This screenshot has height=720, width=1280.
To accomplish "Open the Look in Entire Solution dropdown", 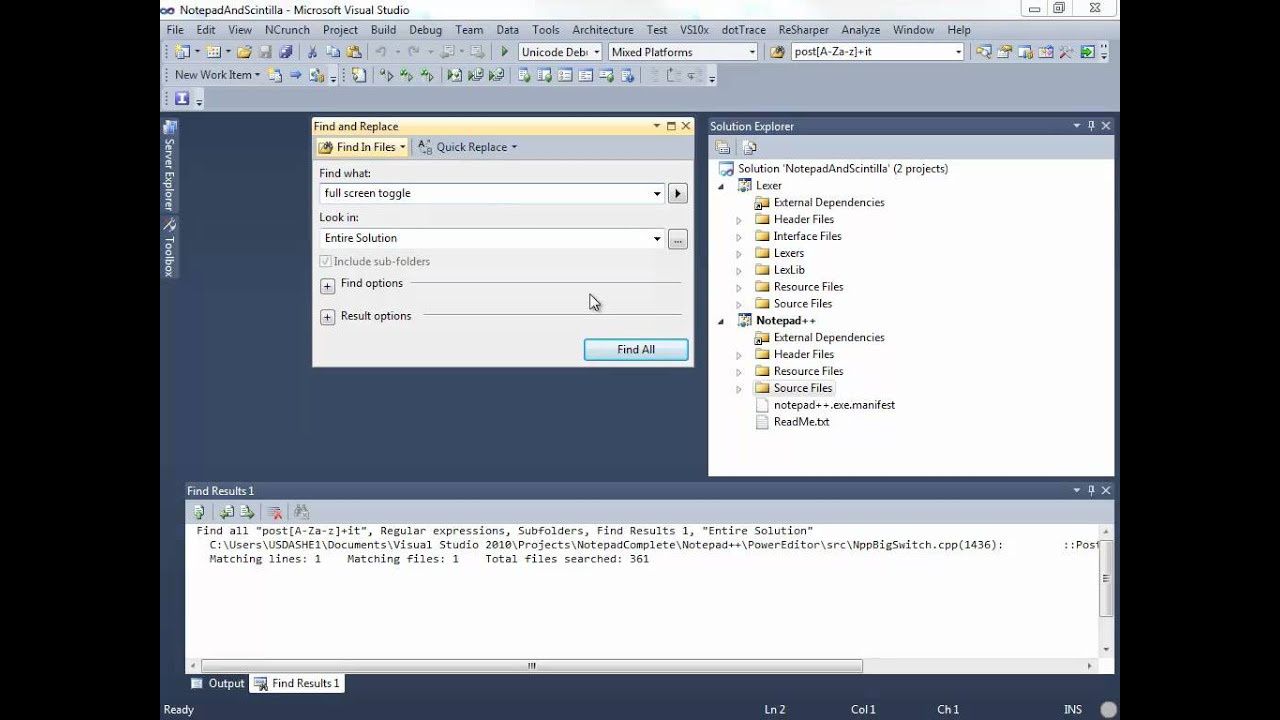I will (x=657, y=239).
